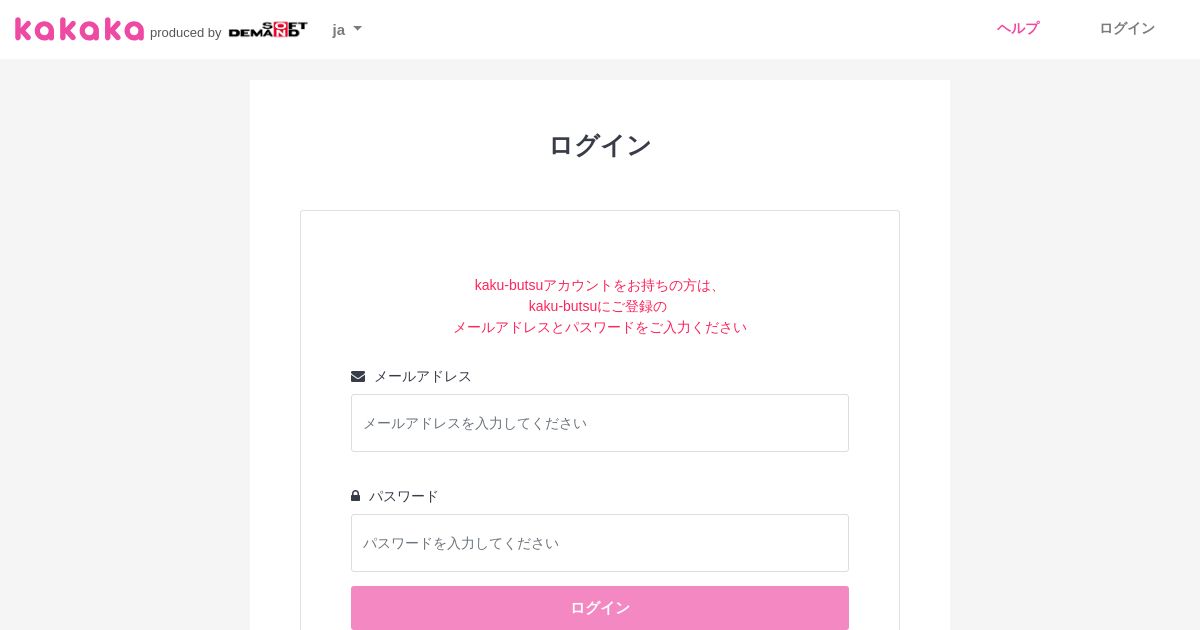
Task: Focus the パスワード input field
Action: pos(600,543)
